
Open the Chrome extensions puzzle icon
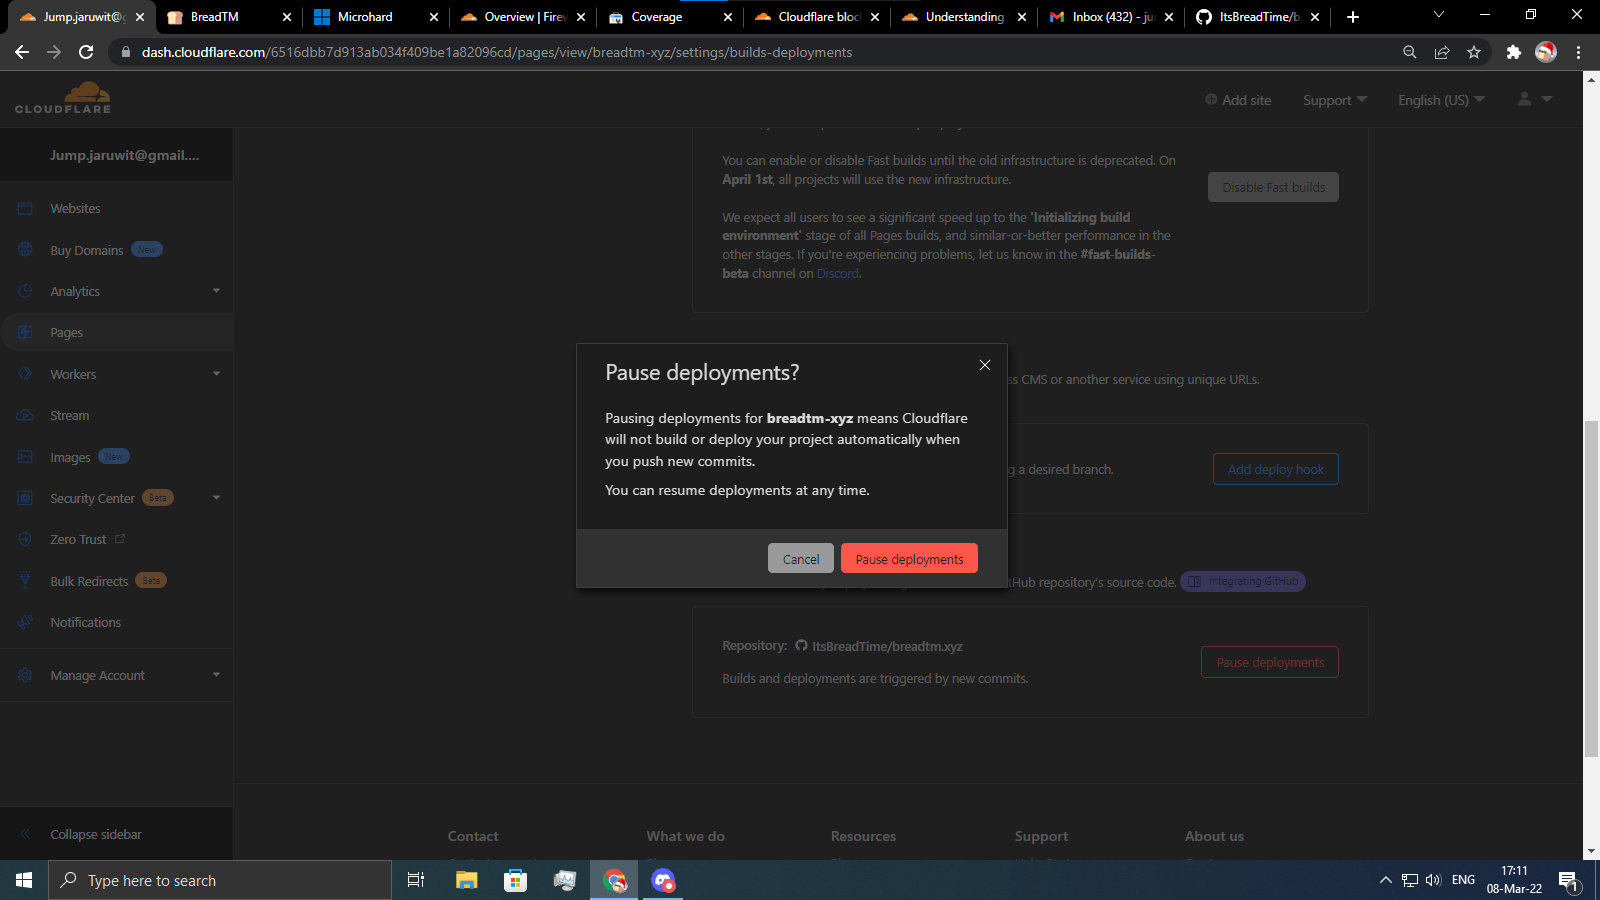1513,52
